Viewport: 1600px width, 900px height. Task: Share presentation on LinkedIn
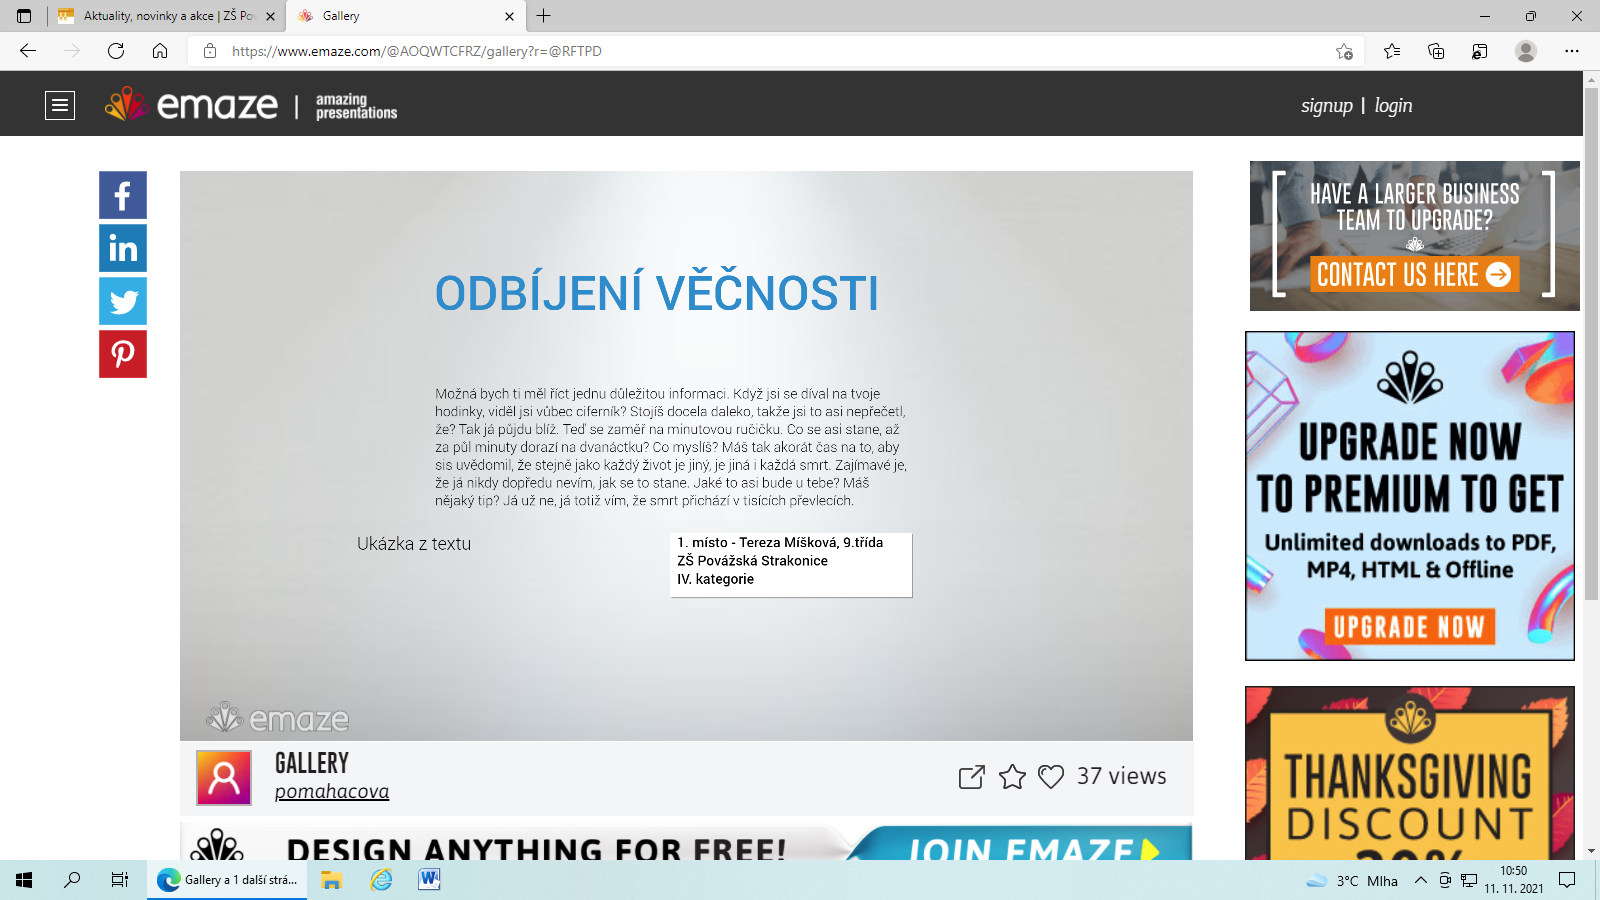[123, 248]
